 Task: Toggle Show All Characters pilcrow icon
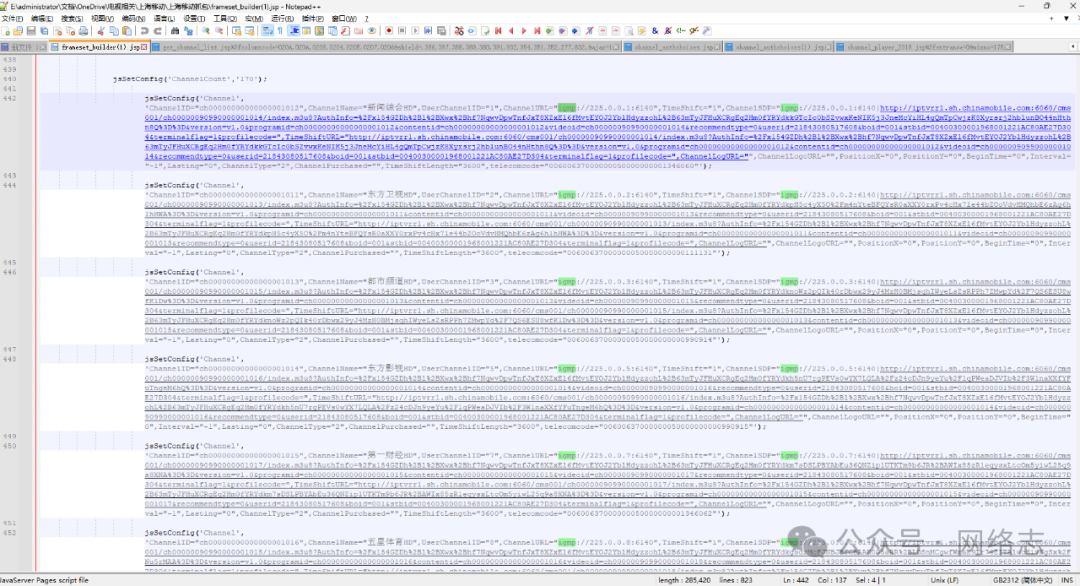click(x=280, y=31)
